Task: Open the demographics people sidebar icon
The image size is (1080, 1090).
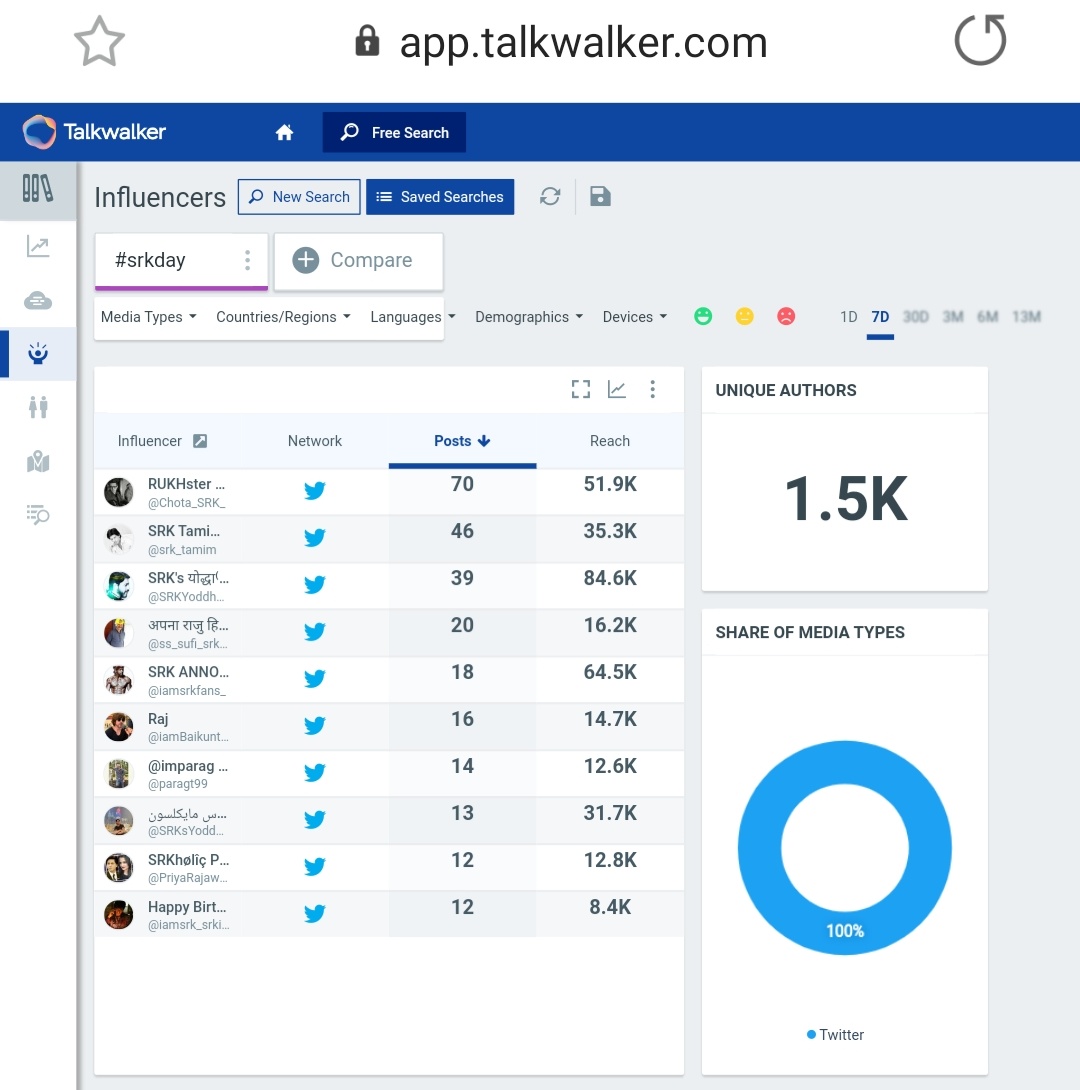Action: click(38, 407)
